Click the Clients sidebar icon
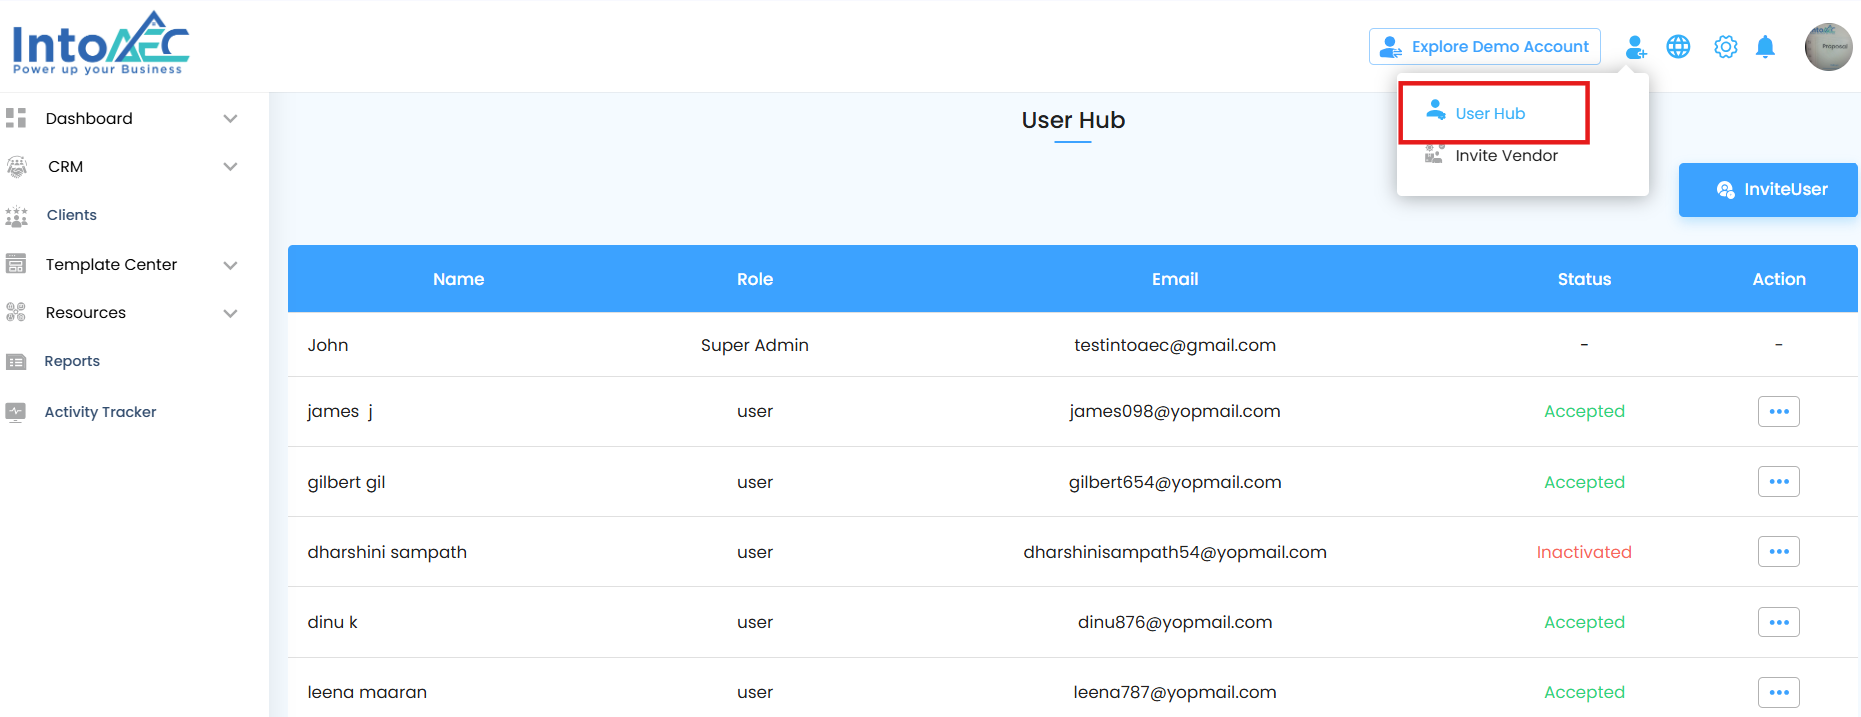The image size is (1861, 717). (x=16, y=216)
